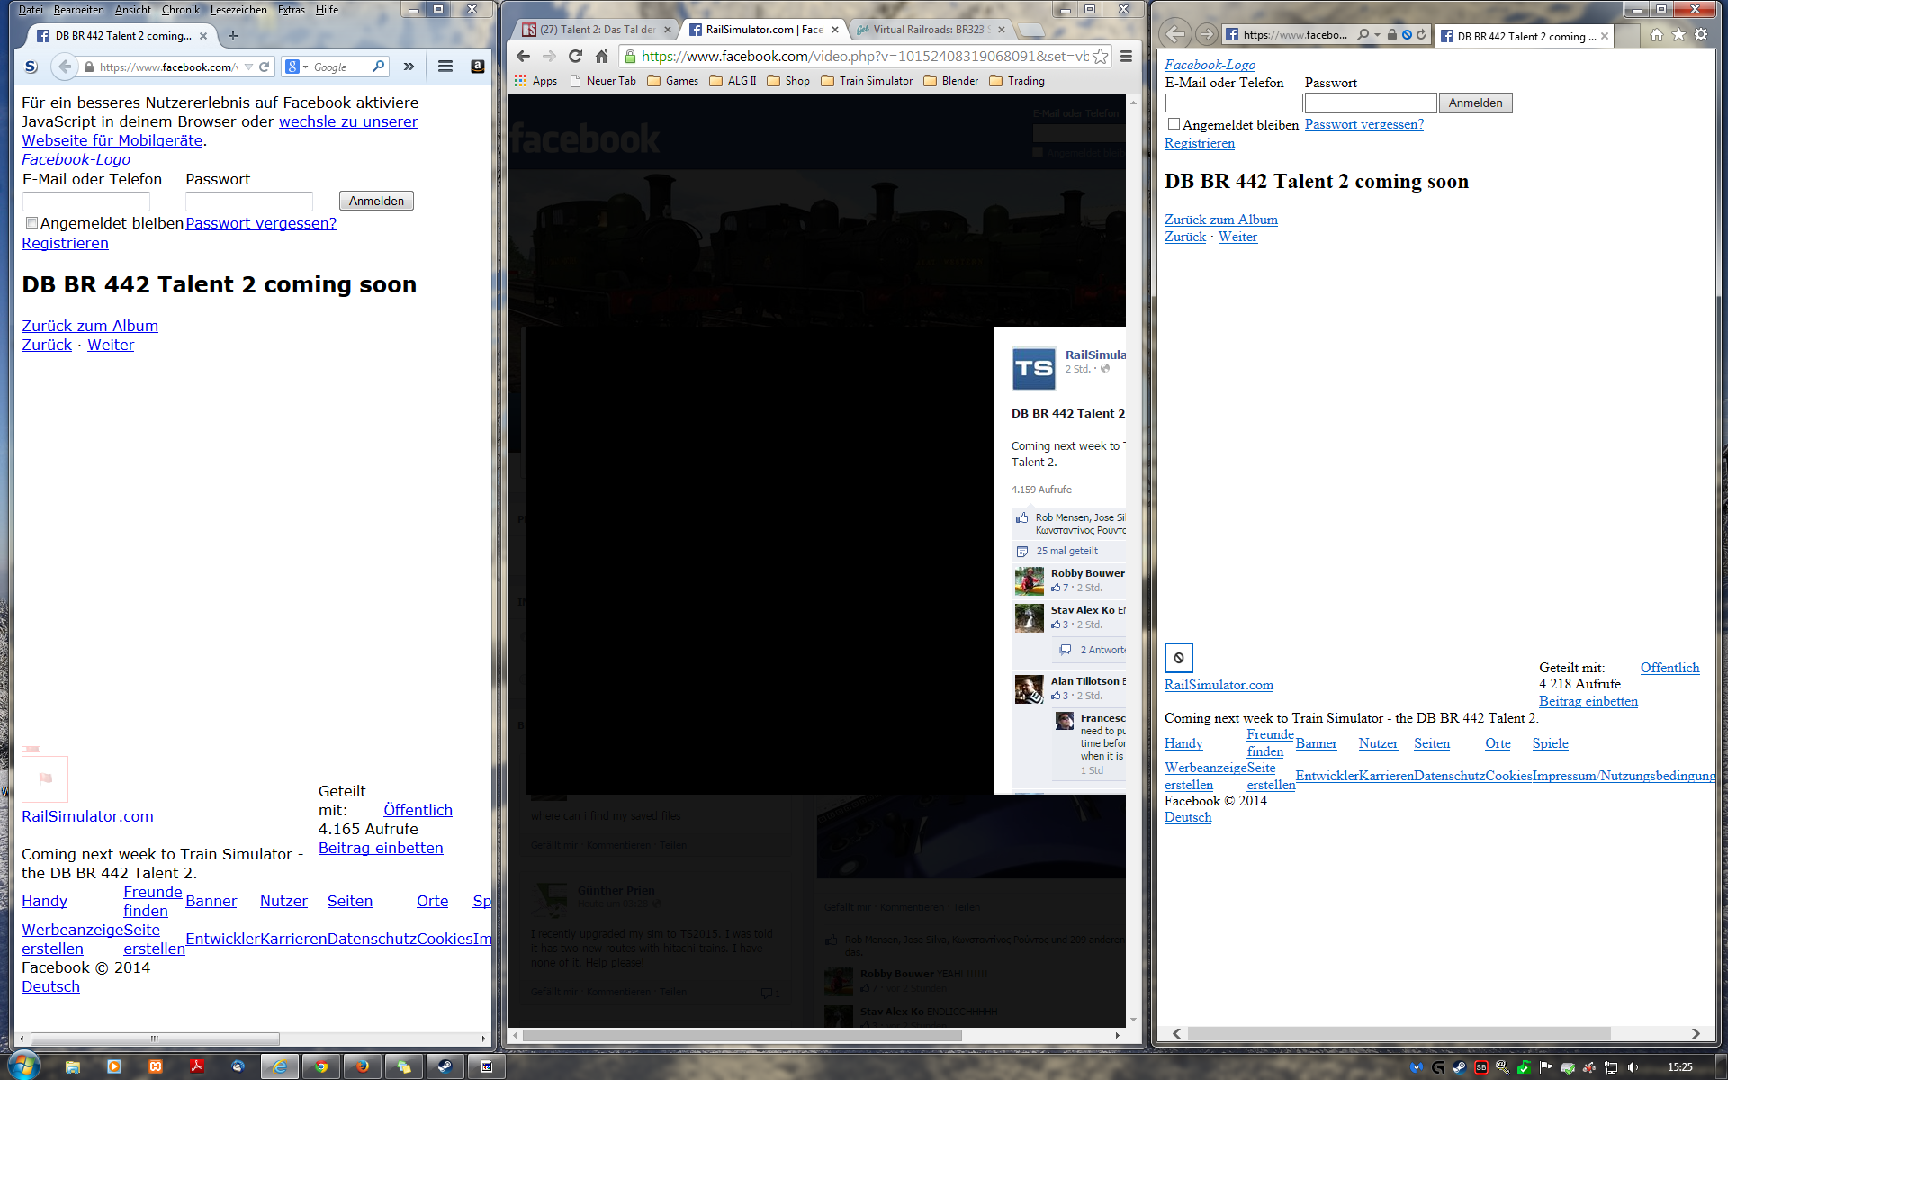
Task: Click Chrome horizontal scrollbar thumb
Action: point(740,1035)
